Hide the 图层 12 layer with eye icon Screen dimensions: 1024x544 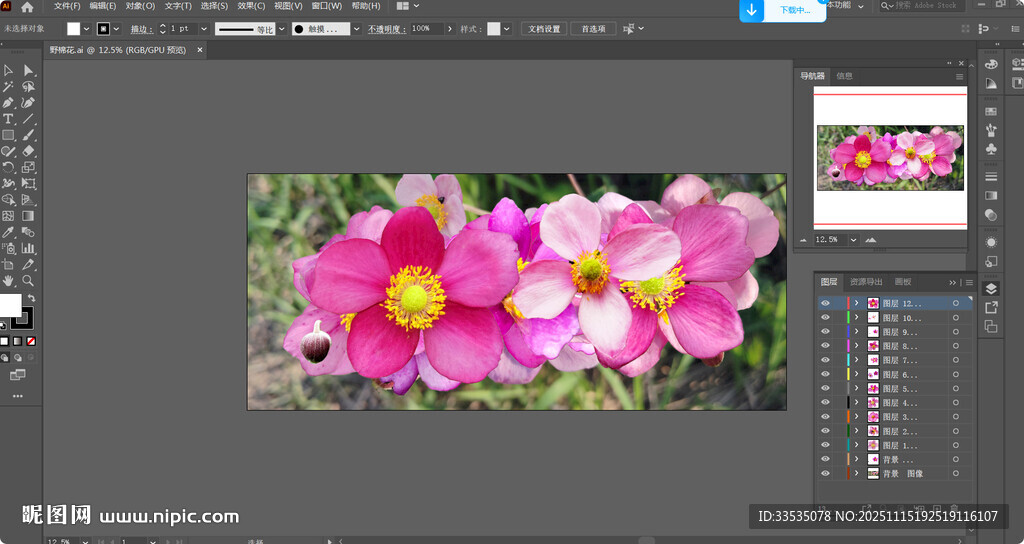[825, 303]
